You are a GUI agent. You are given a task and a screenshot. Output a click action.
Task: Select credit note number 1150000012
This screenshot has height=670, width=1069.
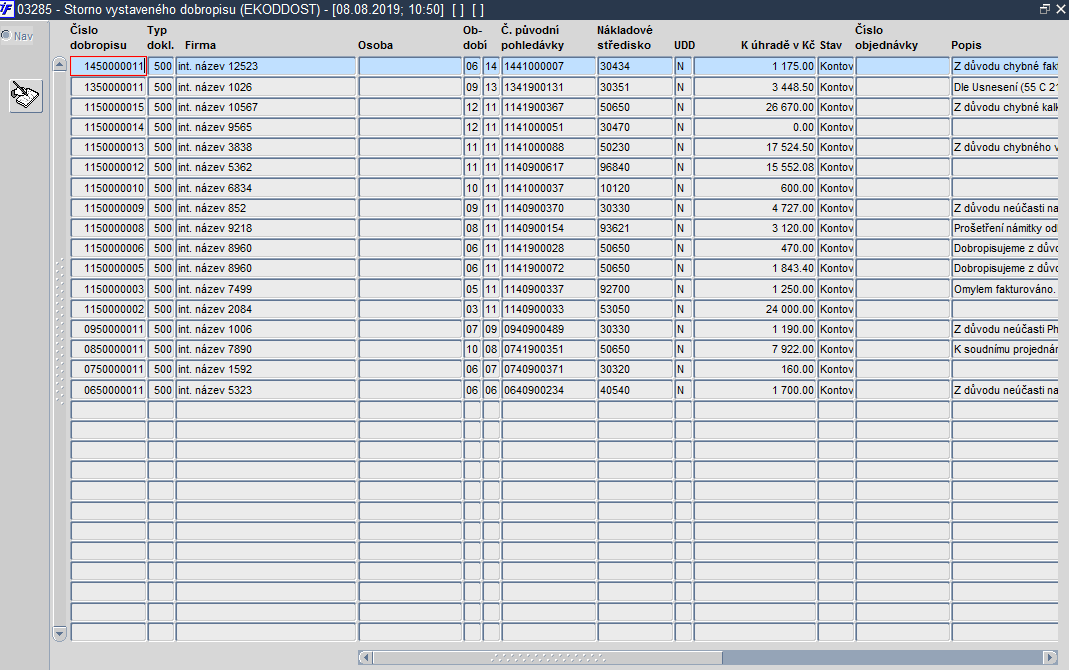(x=108, y=168)
